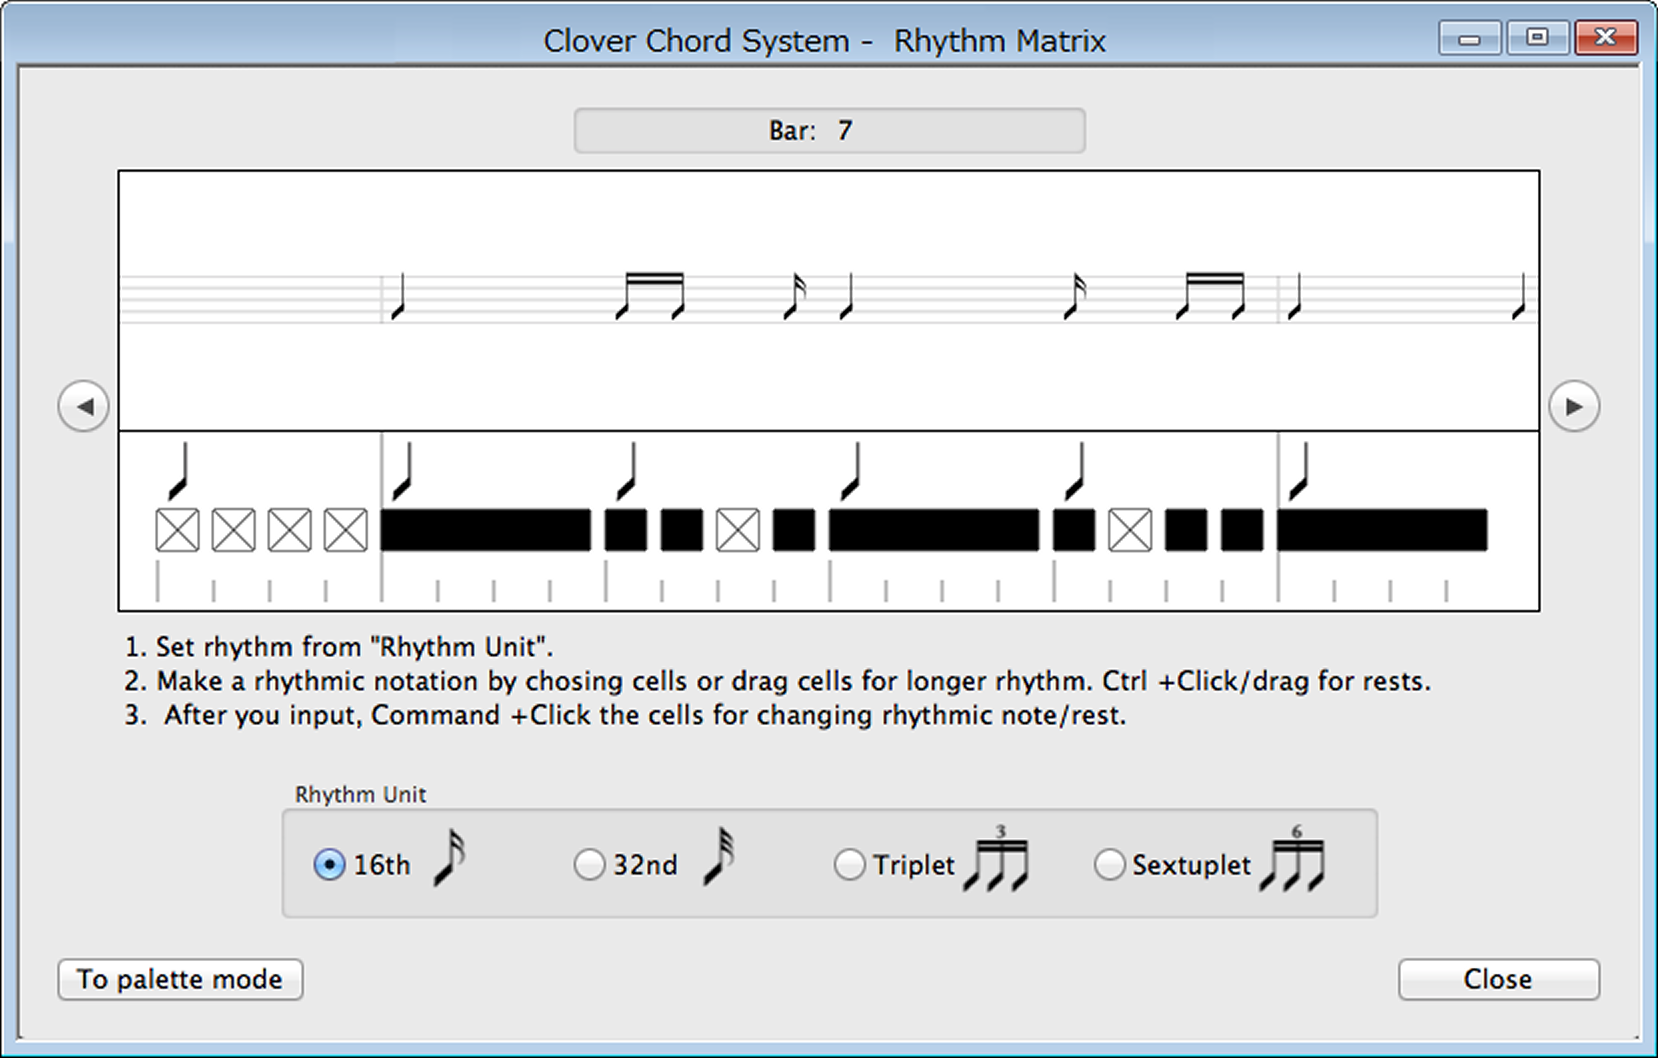
Task: Click the sextuplet beamed notes icon
Action: pos(1292,862)
